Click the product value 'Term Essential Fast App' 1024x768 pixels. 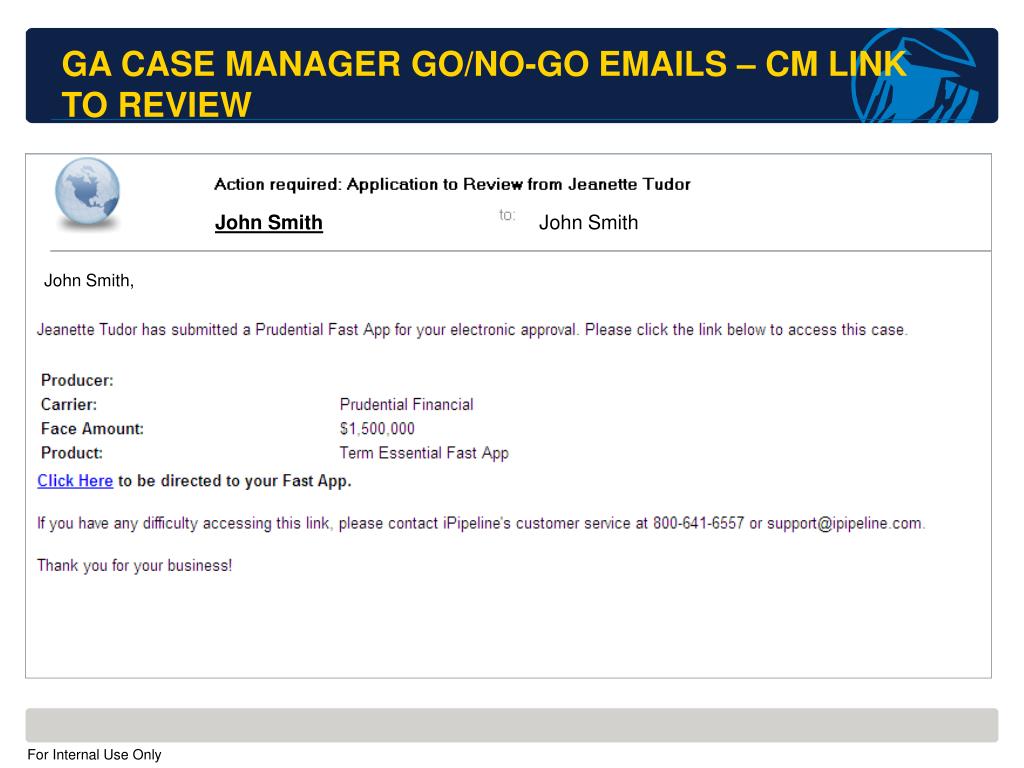coord(424,453)
